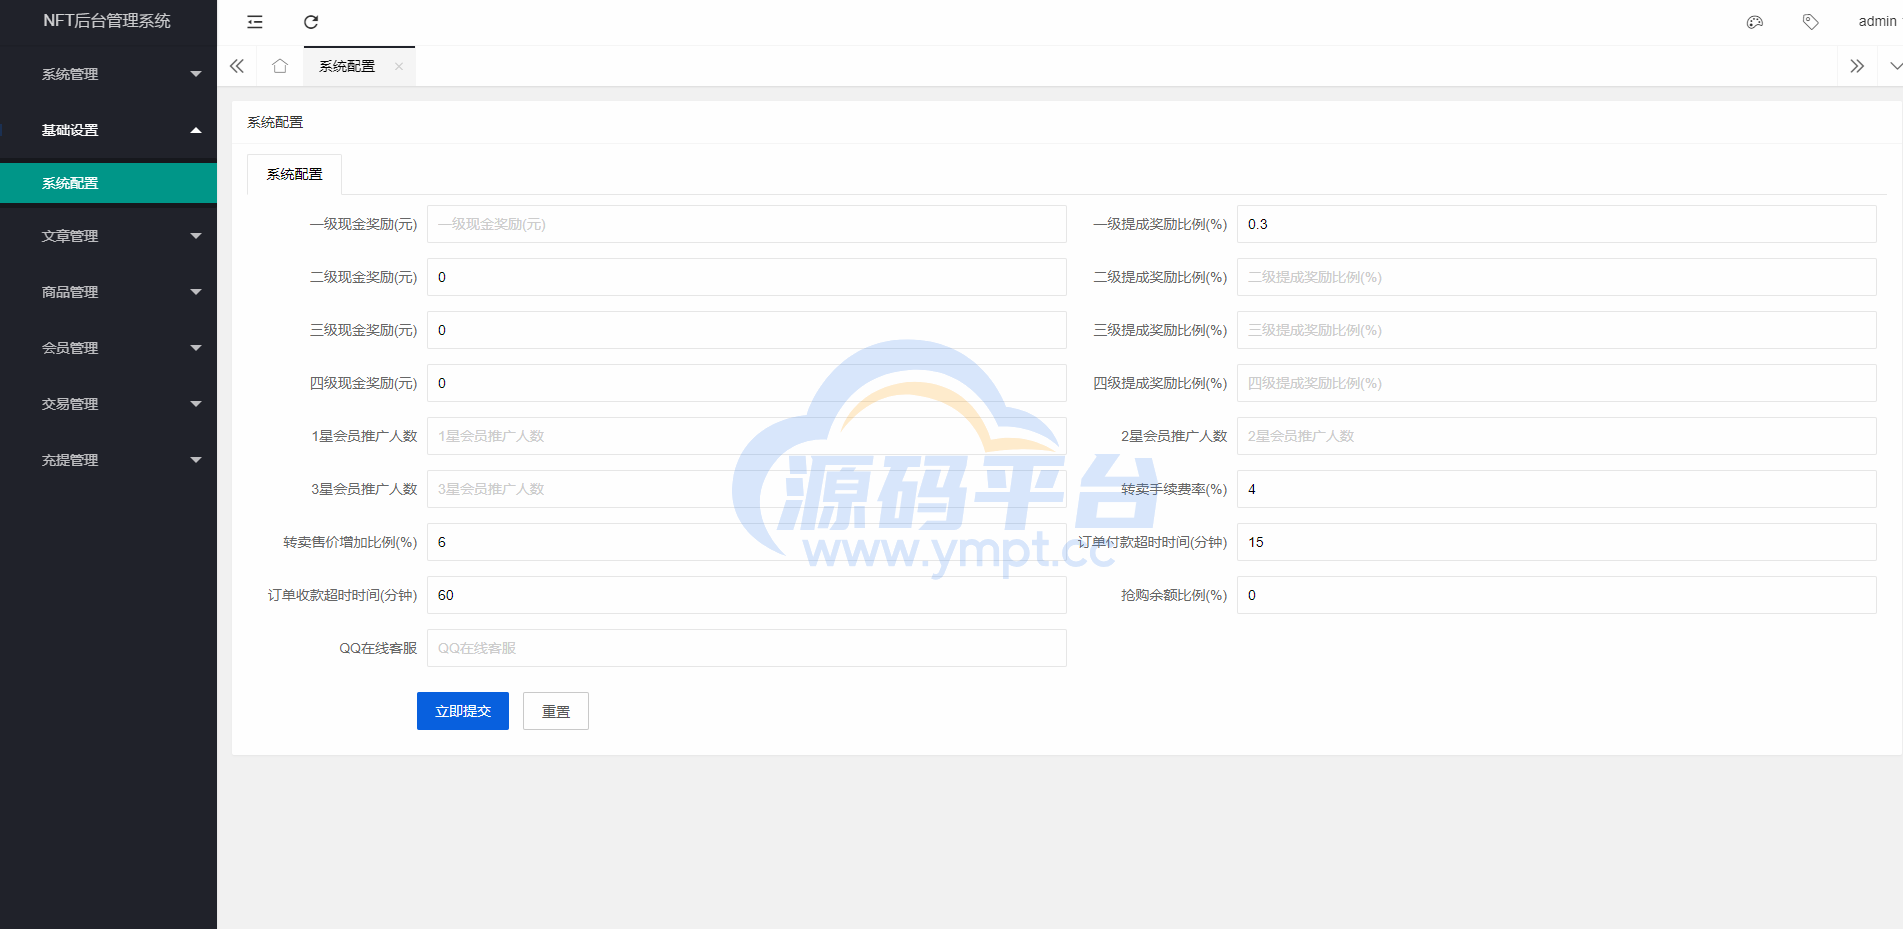
Task: Click the 系统配置 card header text
Action: pos(275,122)
